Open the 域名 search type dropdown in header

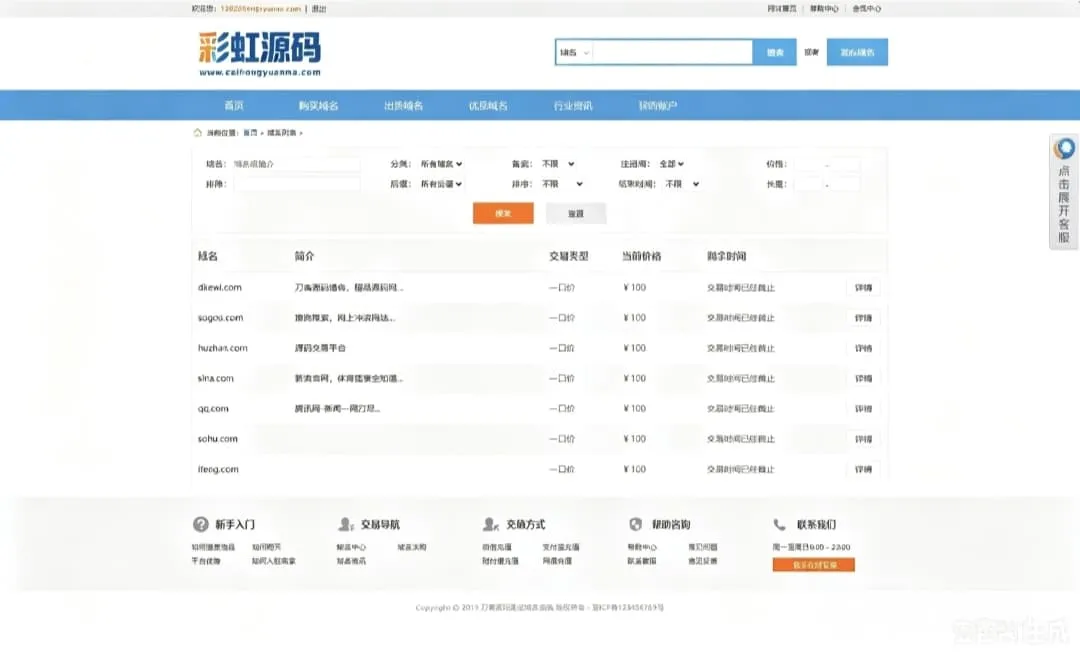pos(574,52)
